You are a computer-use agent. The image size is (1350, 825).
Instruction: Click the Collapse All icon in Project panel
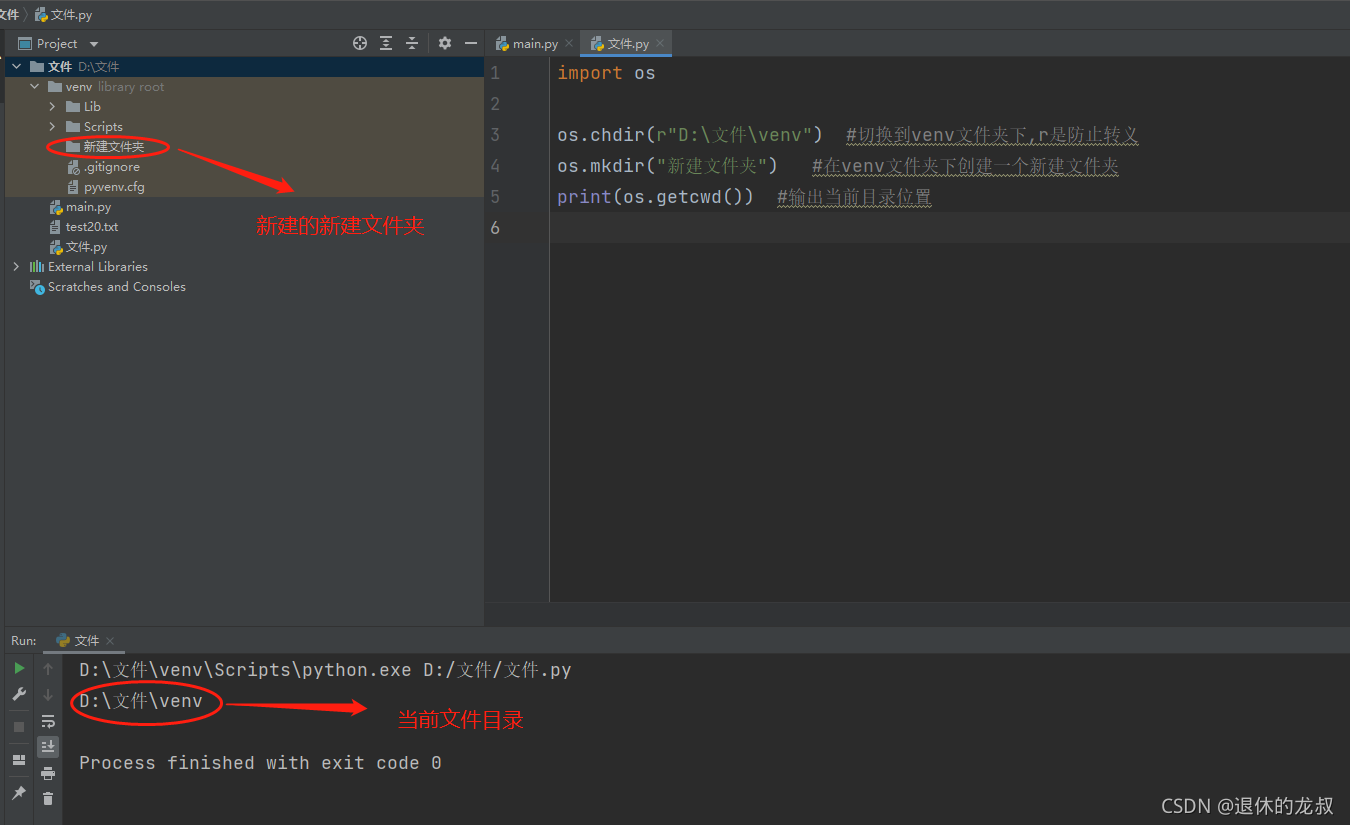pyautogui.click(x=412, y=43)
